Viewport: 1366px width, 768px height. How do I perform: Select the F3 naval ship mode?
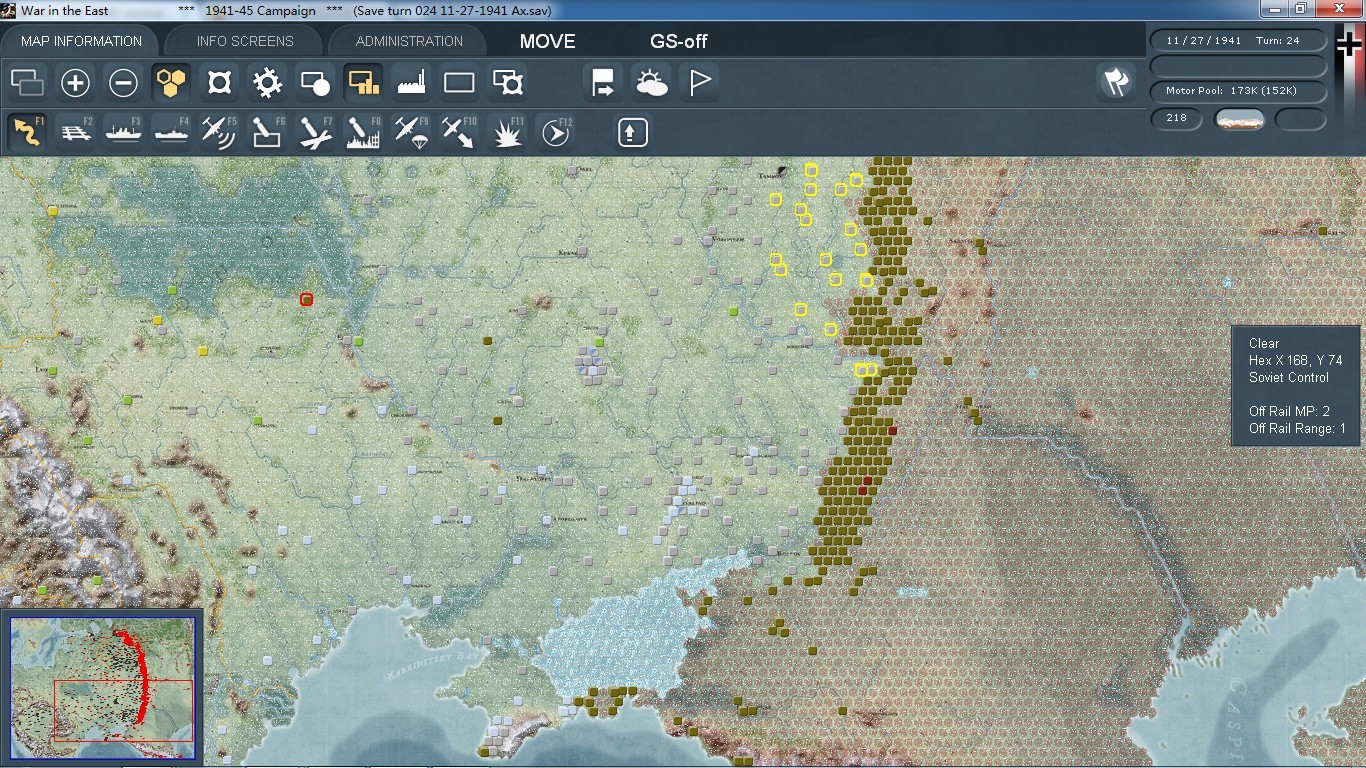coord(123,132)
